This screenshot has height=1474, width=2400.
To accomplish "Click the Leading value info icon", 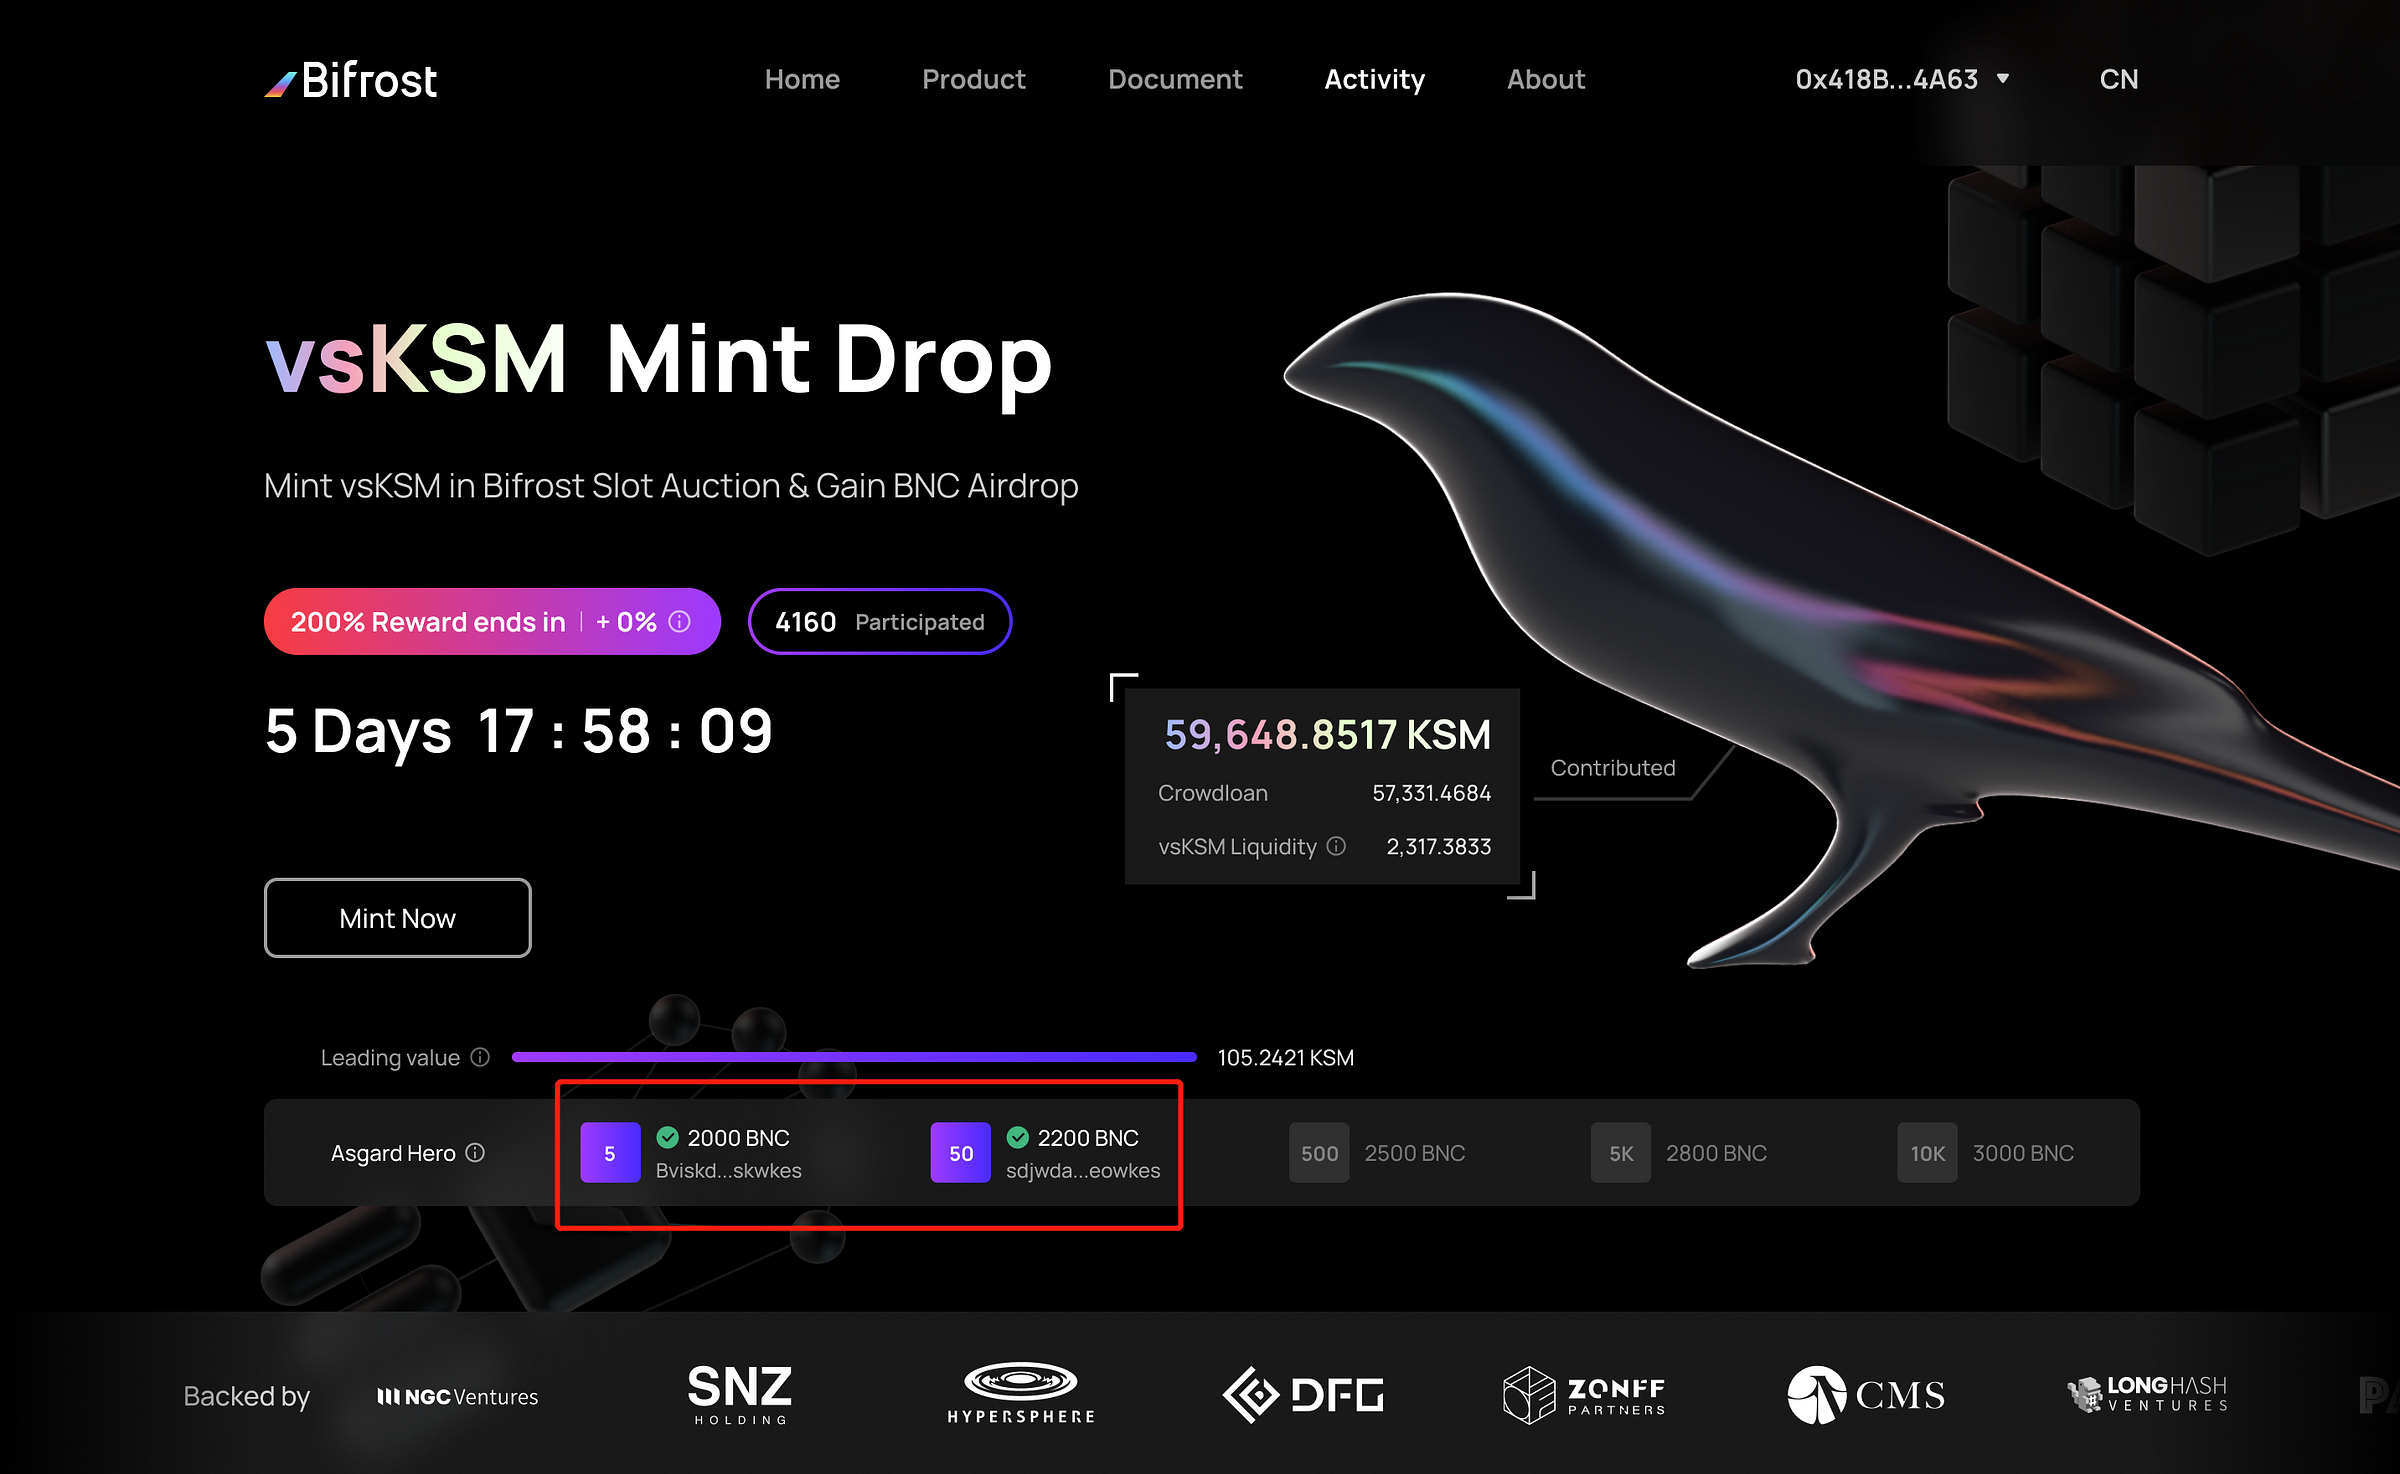I will pyautogui.click(x=481, y=1057).
